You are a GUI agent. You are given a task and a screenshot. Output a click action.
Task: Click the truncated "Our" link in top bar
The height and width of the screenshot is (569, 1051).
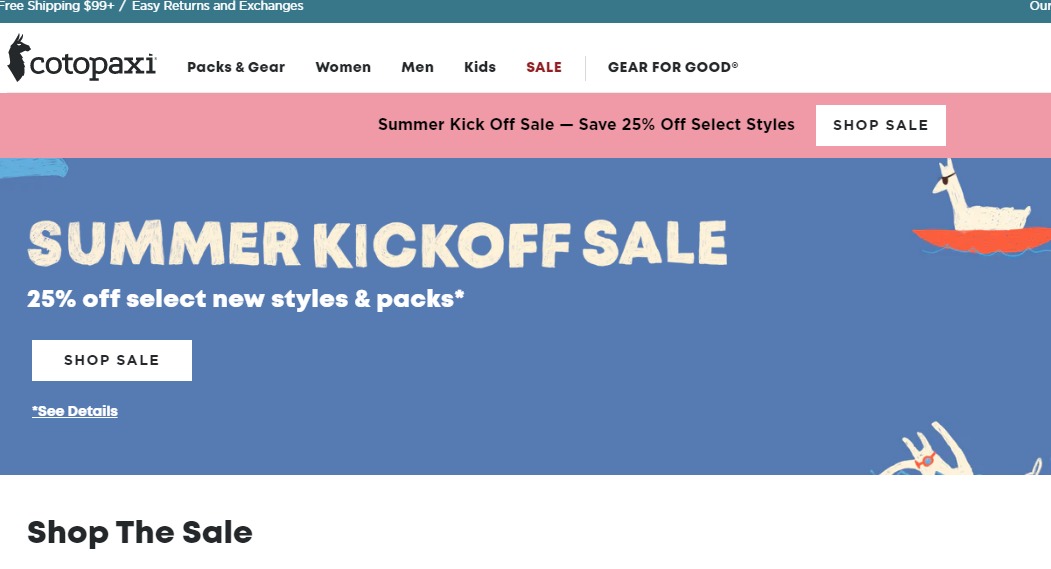(1040, 7)
